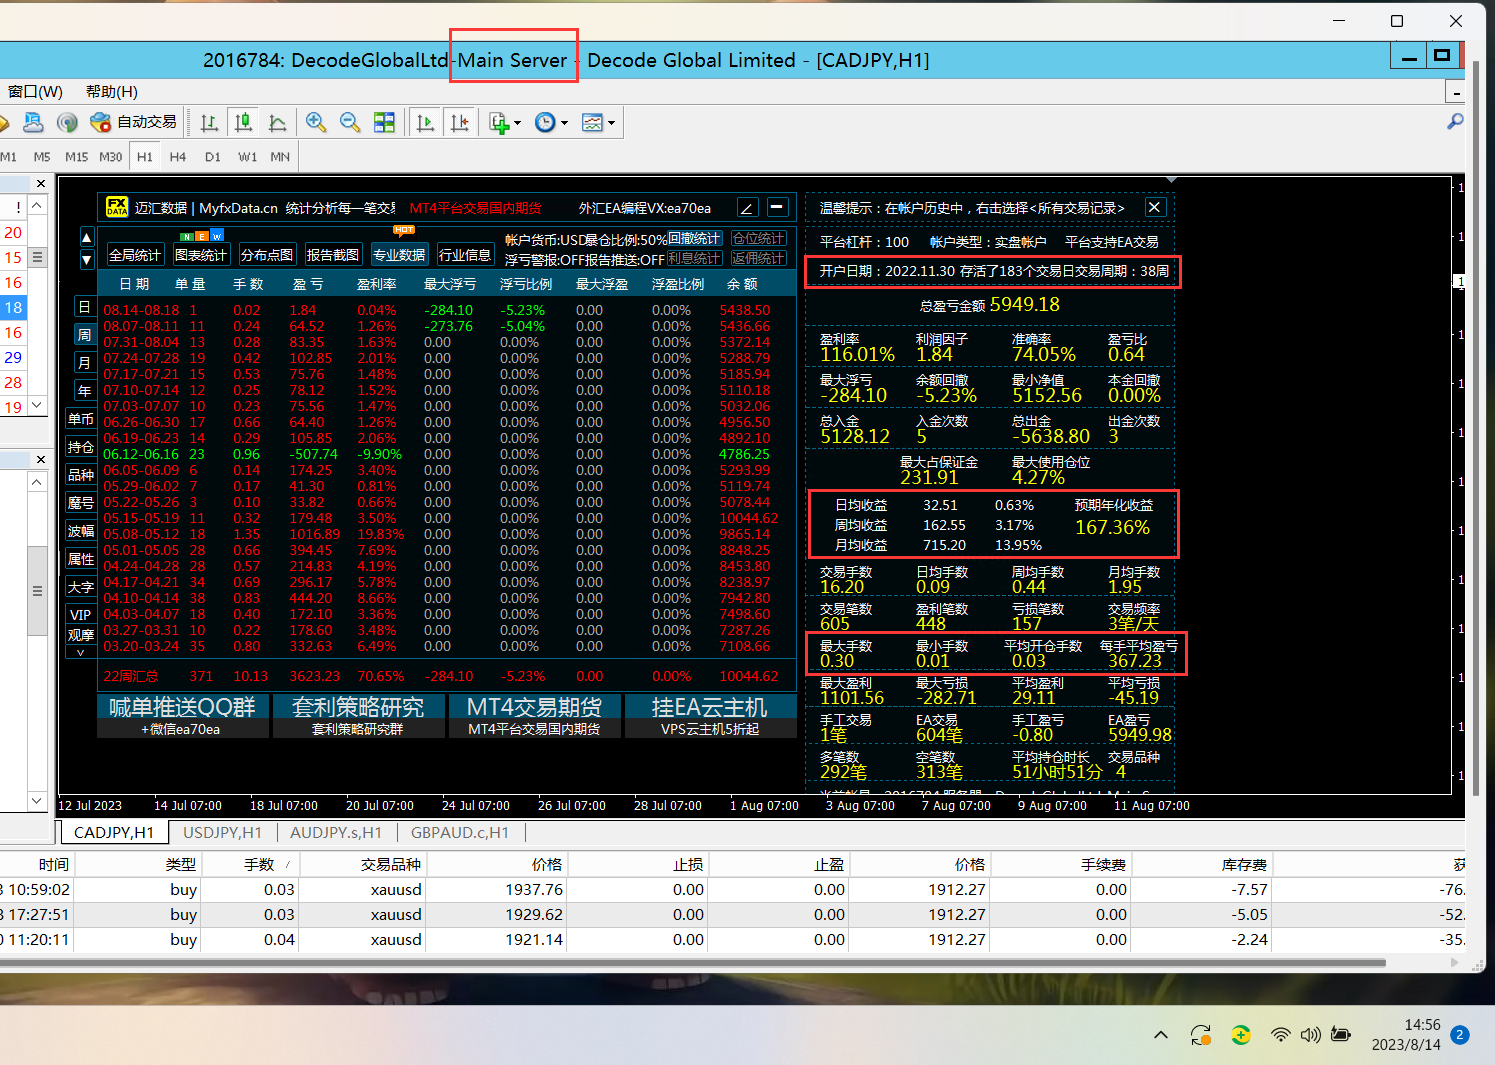
Task: Toggle chart auto scroll
Action: click(425, 122)
